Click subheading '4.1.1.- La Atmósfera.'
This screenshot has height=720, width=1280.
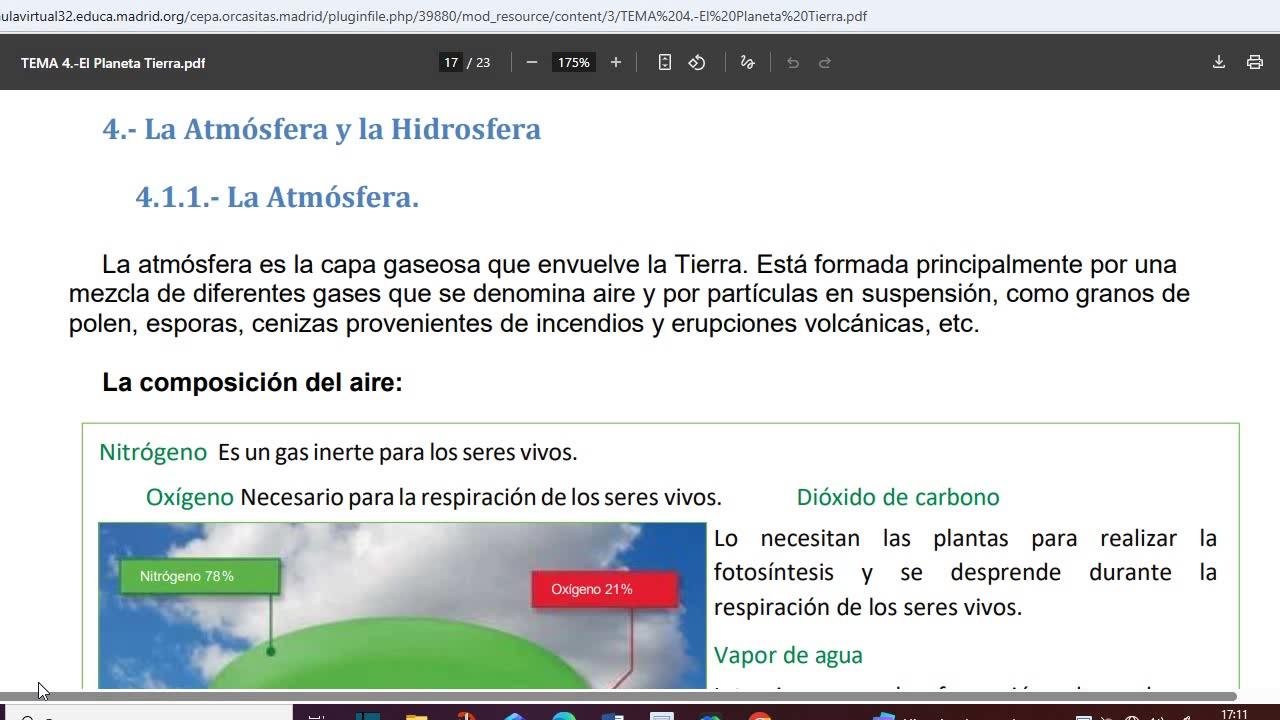pos(277,197)
